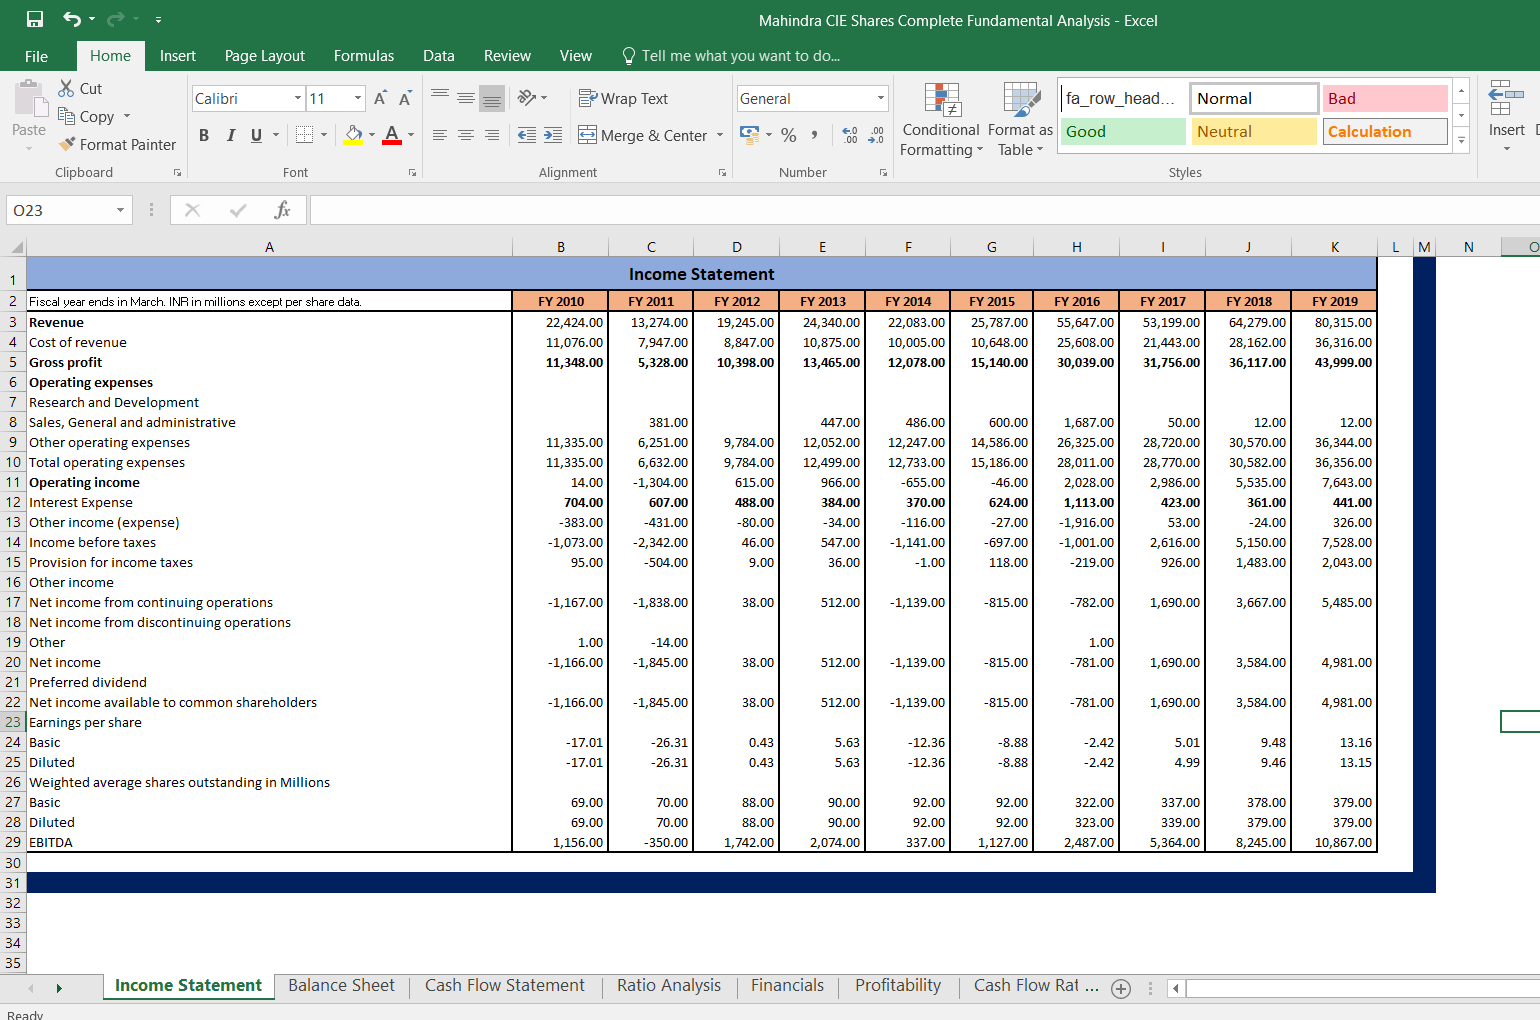1540x1020 pixels.
Task: Add a new sheet with the plus icon
Action: coord(1121,988)
